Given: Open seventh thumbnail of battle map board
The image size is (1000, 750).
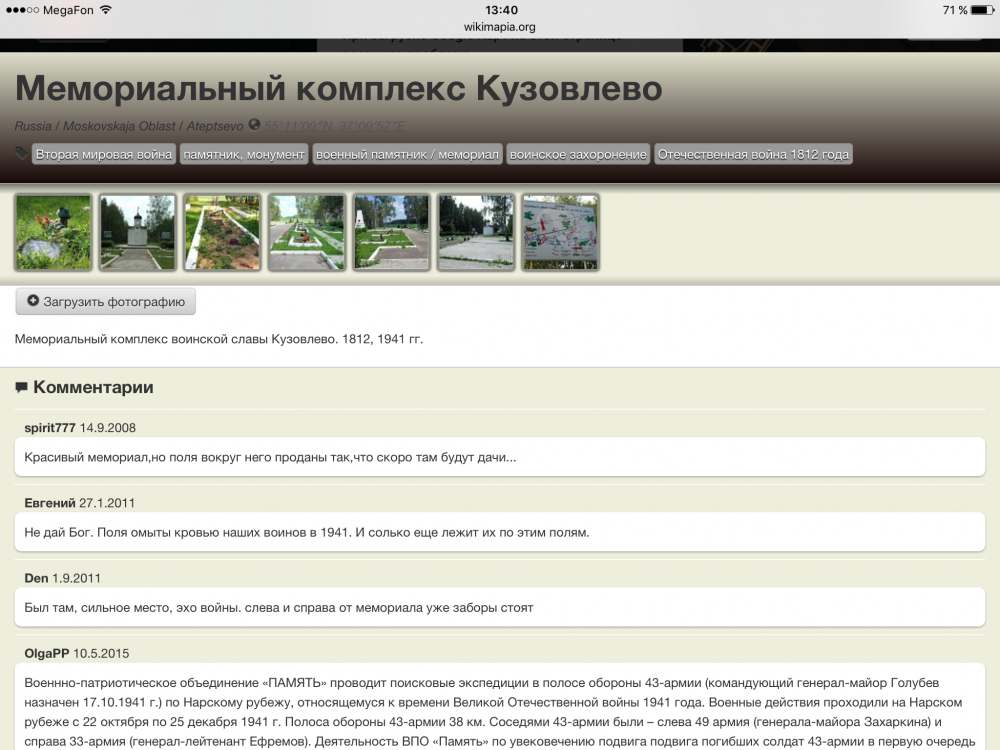Looking at the screenshot, I should click(561, 232).
